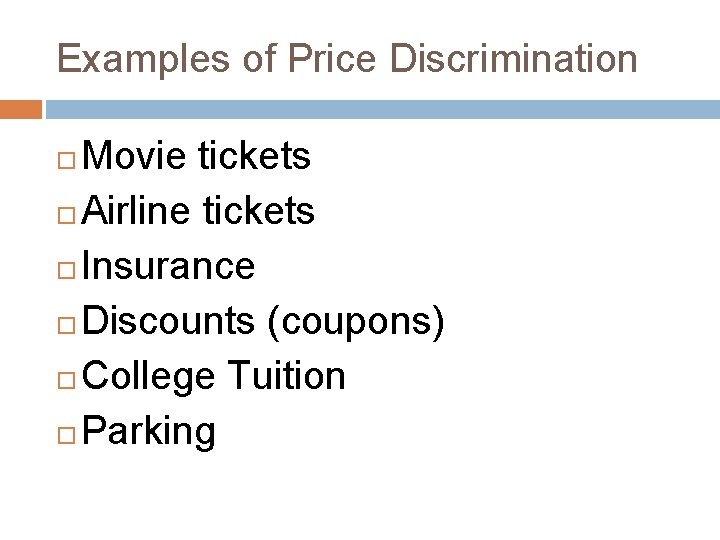The width and height of the screenshot is (720, 540).
Task: Select the Movie tickets line
Action: [197, 156]
